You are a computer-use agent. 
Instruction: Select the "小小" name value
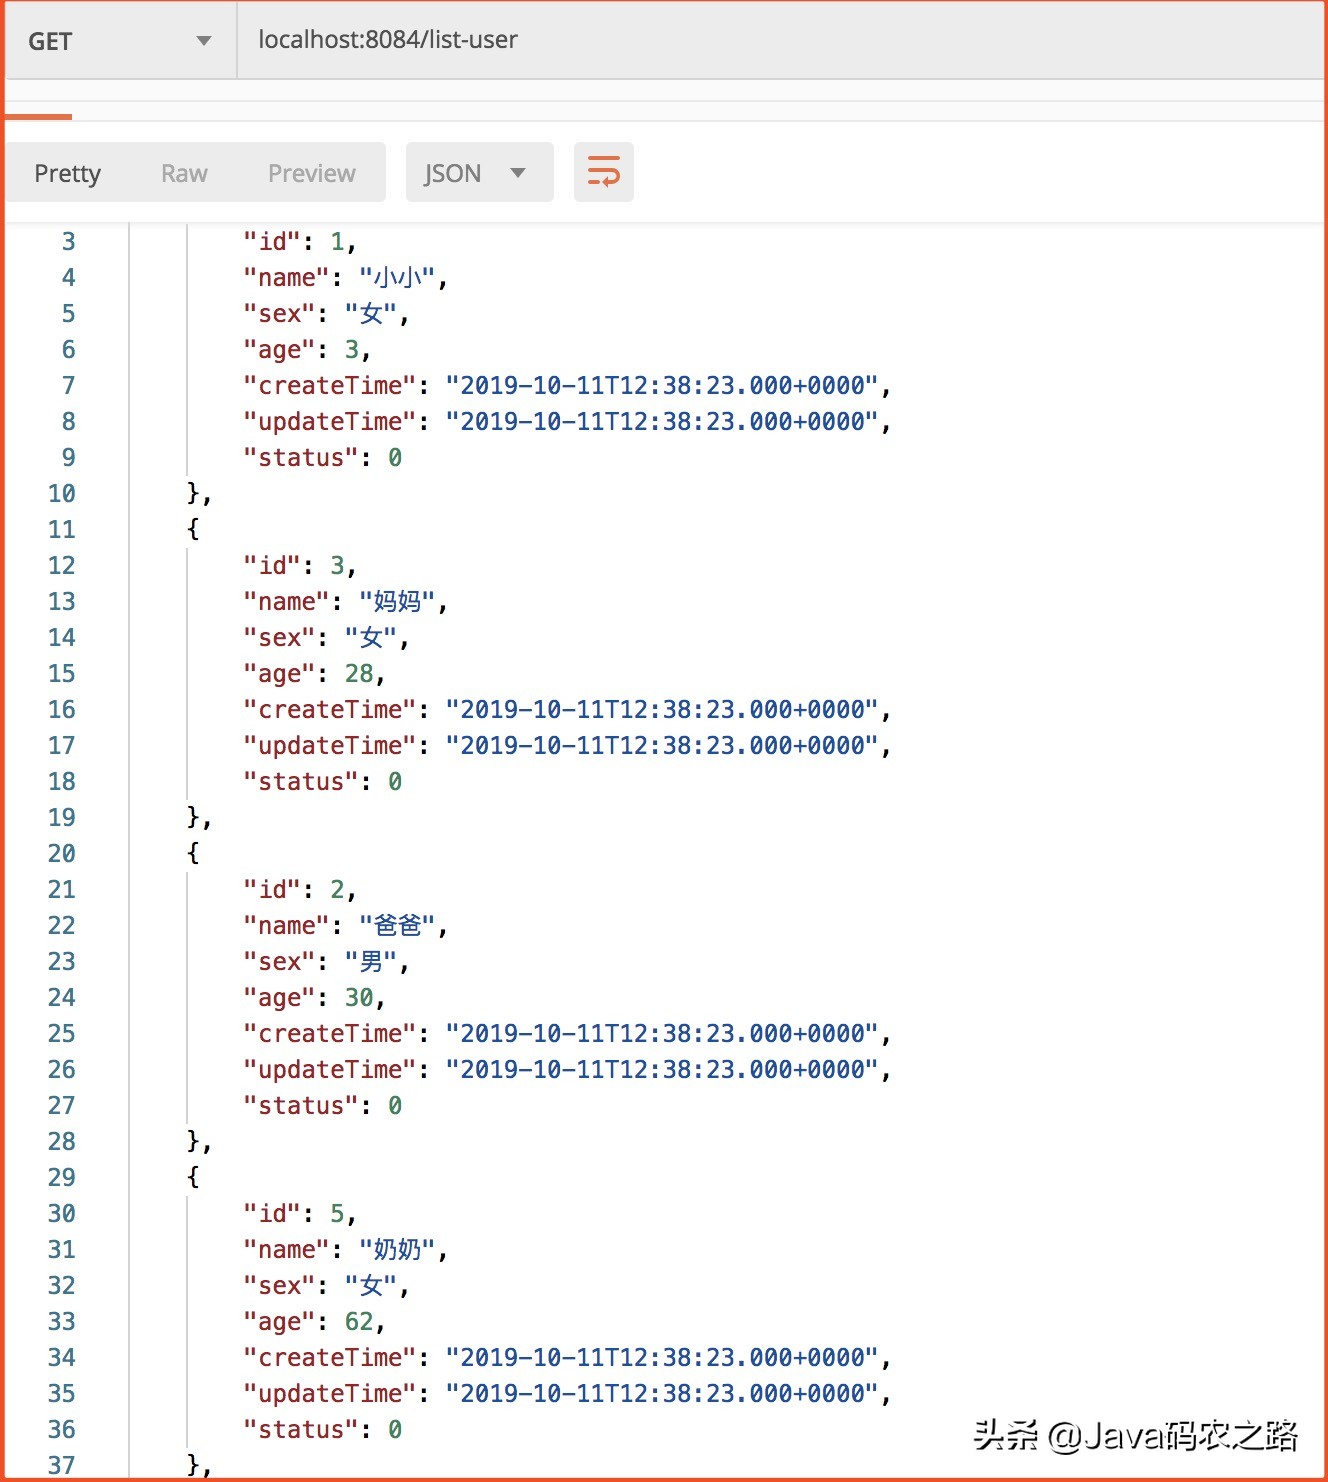tap(396, 278)
